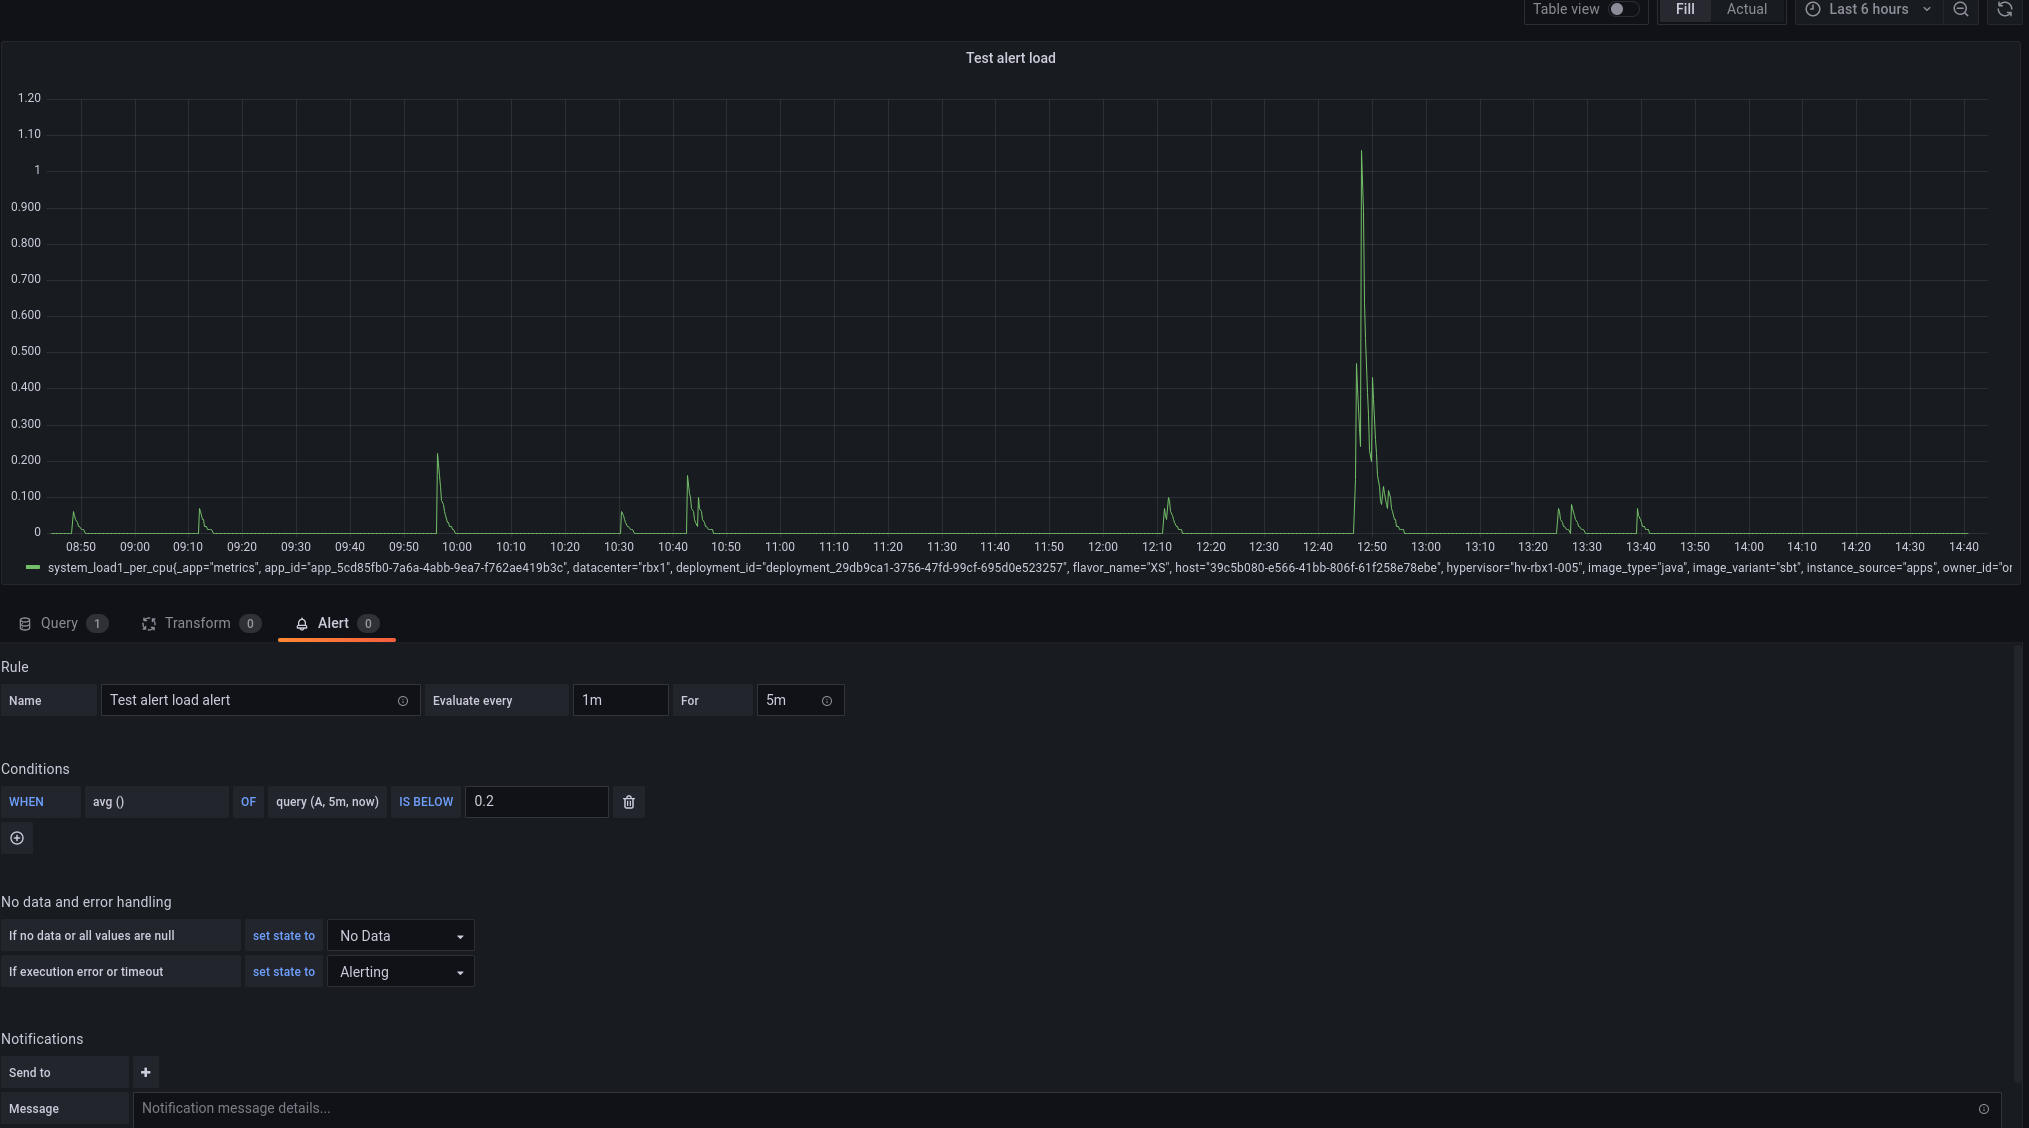Toggle the Table view switch
This screenshot has width=2029, height=1128.
(x=1622, y=9)
